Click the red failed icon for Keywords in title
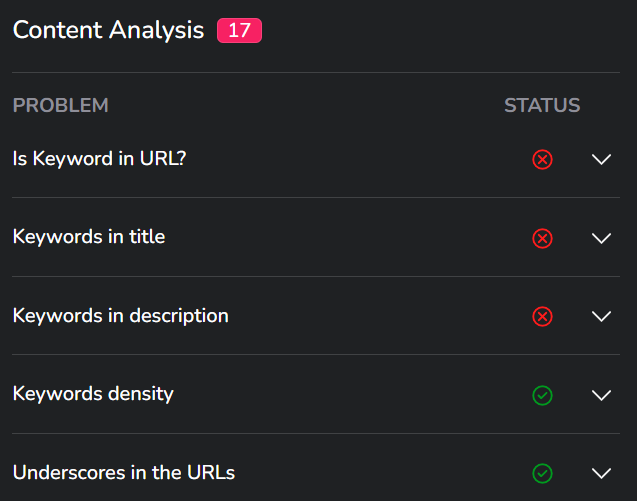 tap(542, 238)
